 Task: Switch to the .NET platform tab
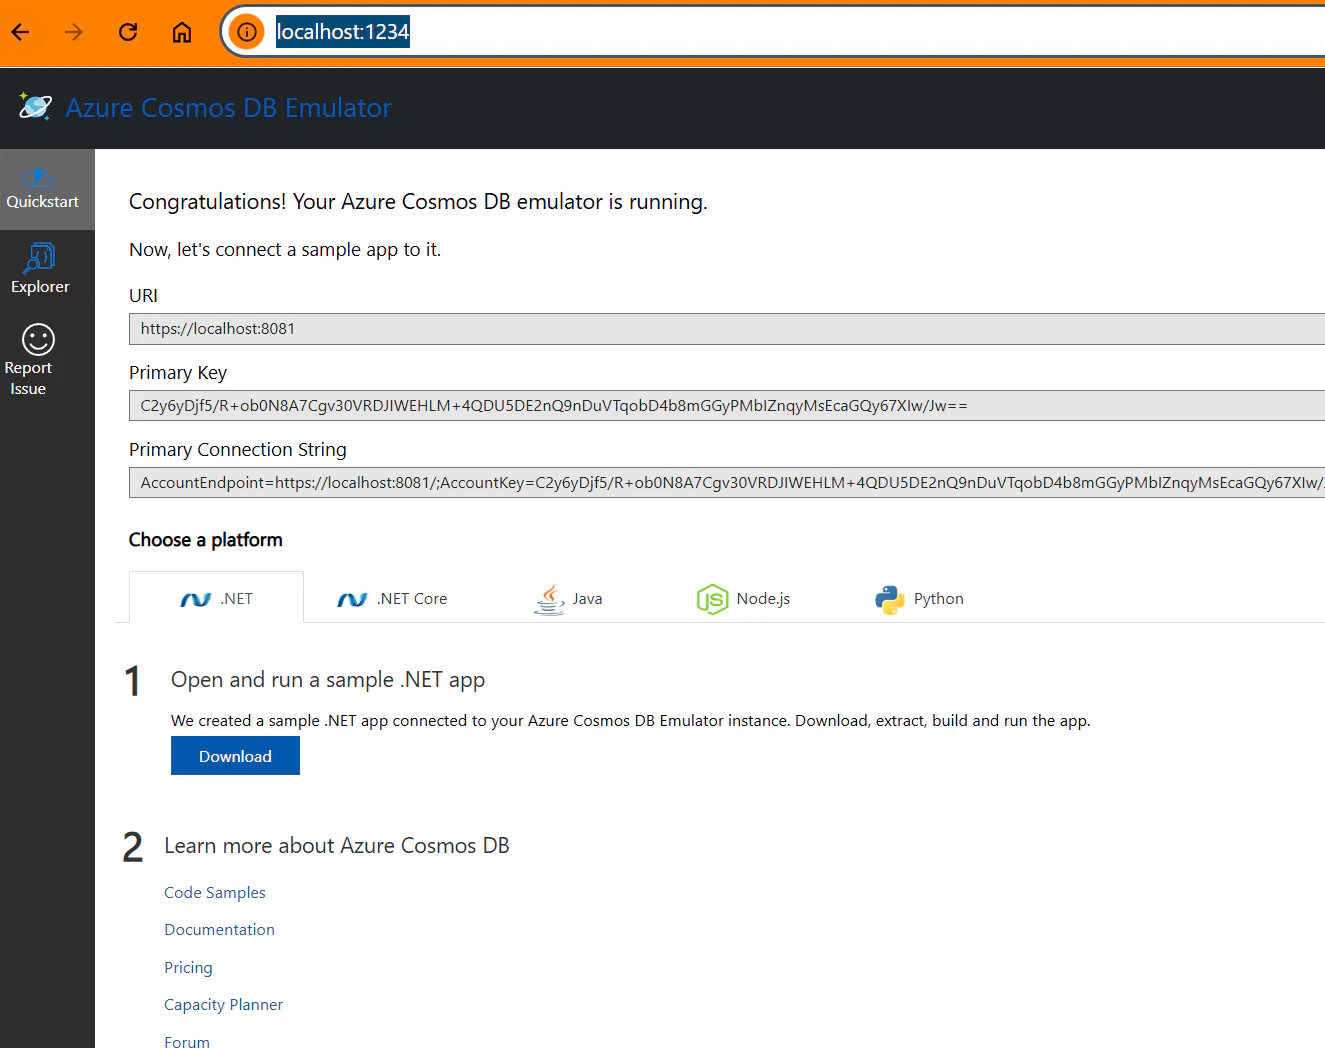[216, 598]
